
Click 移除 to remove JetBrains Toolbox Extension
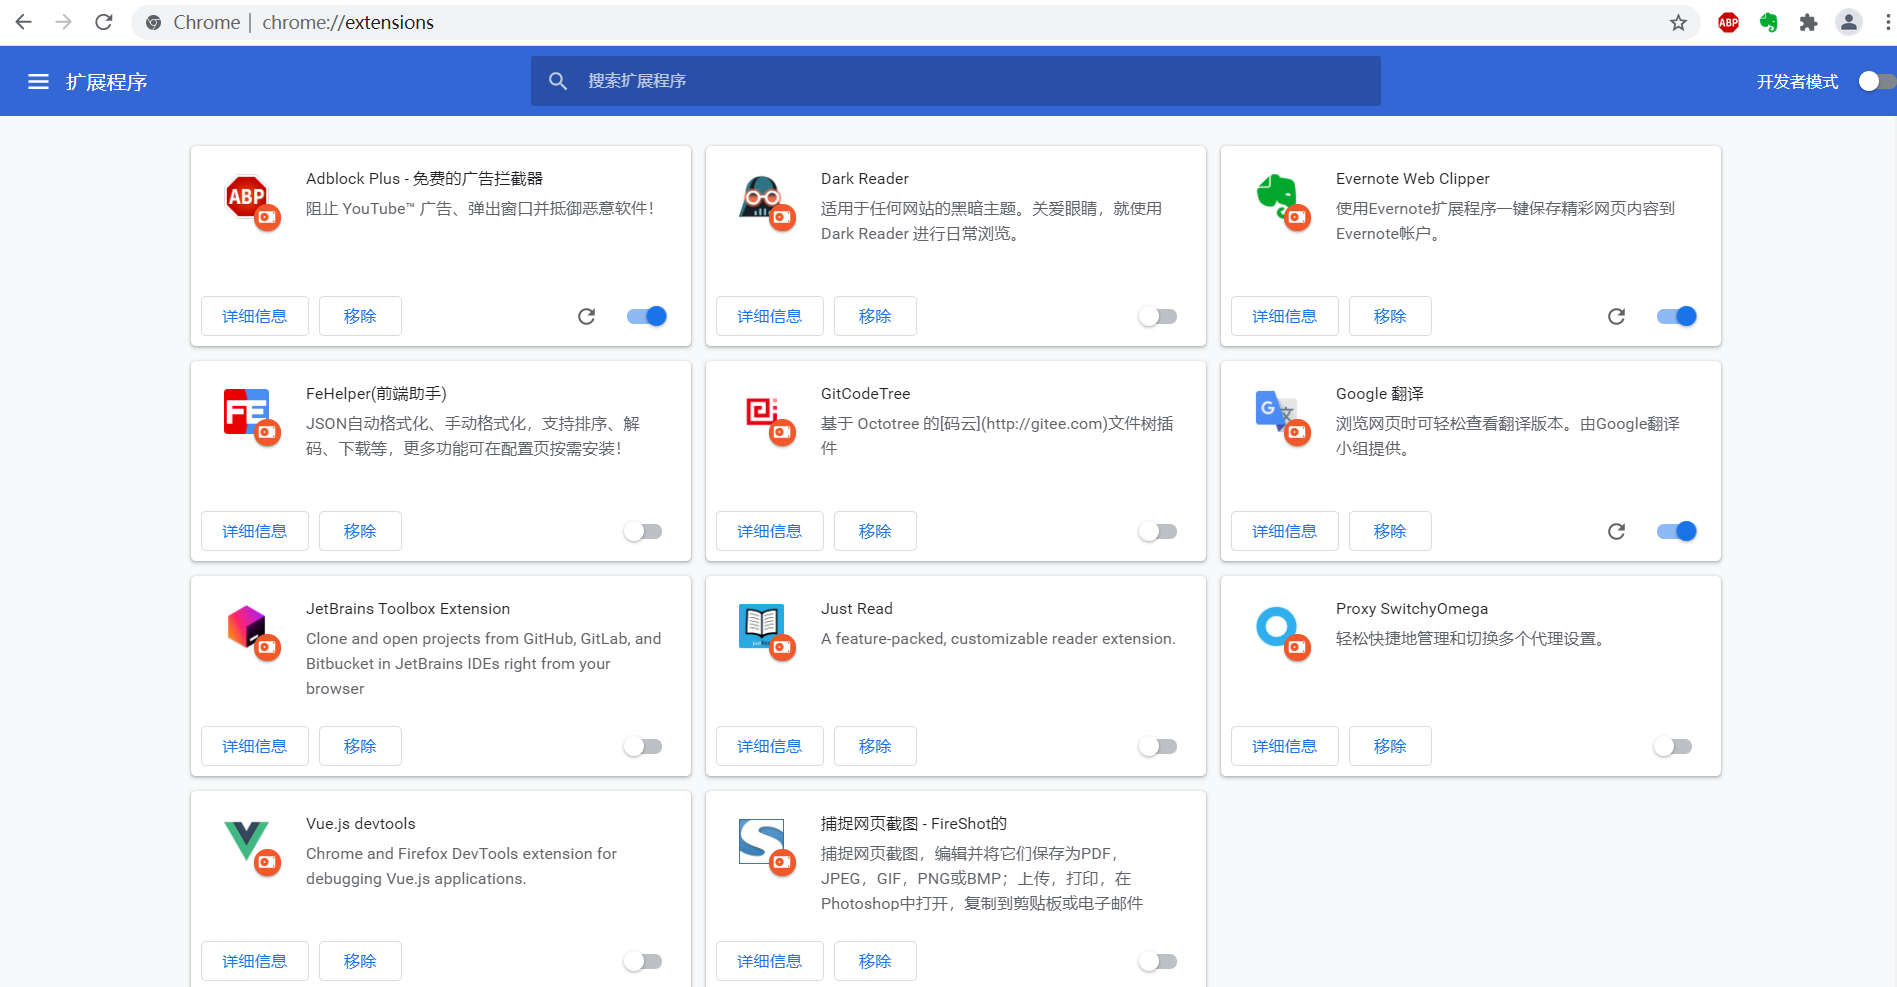click(360, 746)
